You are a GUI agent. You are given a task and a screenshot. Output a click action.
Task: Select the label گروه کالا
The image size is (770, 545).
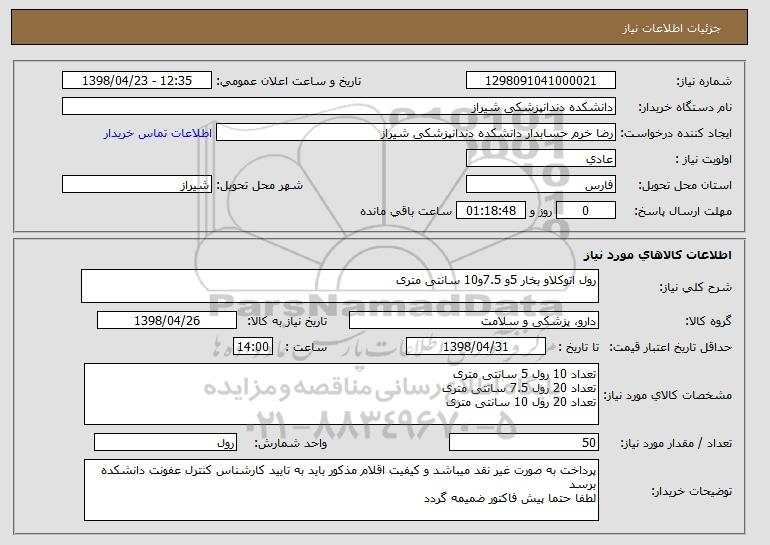coord(708,321)
